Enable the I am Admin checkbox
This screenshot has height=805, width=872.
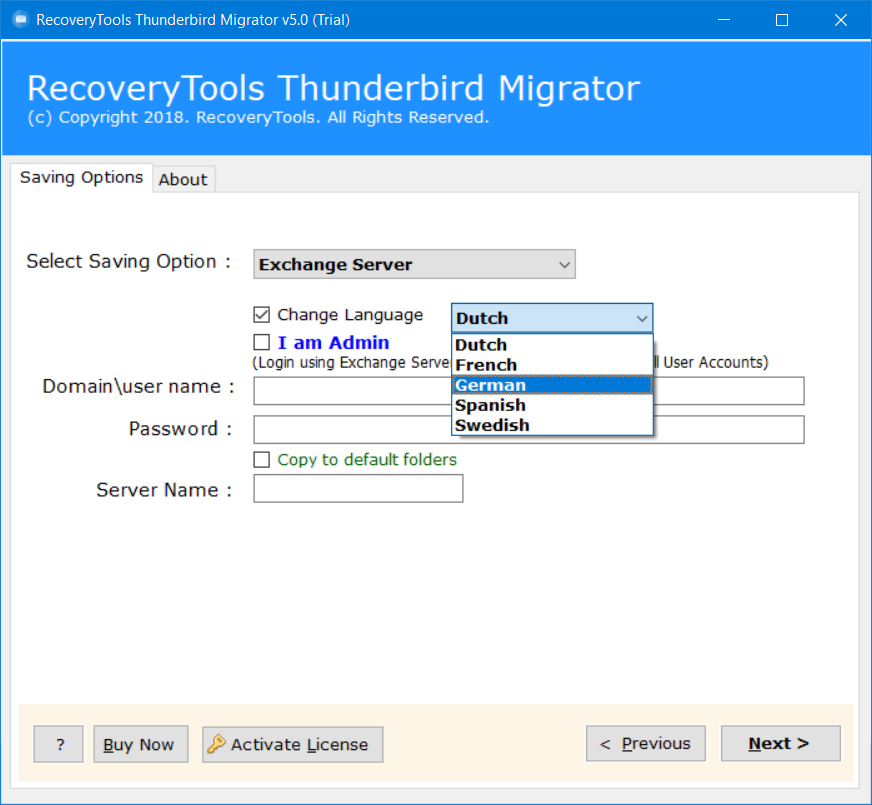[x=261, y=342]
